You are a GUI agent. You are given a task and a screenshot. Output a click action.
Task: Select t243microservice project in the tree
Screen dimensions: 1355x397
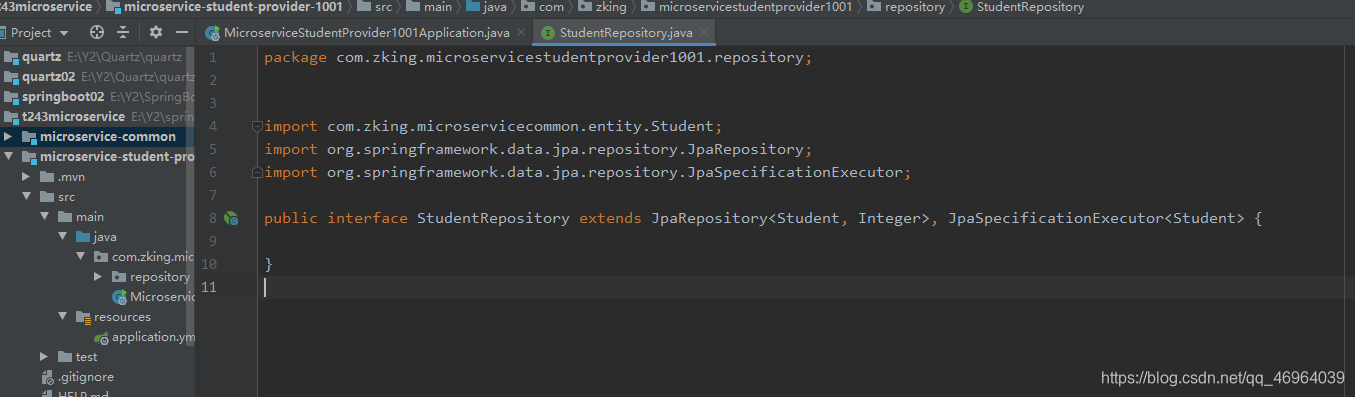pos(97,117)
